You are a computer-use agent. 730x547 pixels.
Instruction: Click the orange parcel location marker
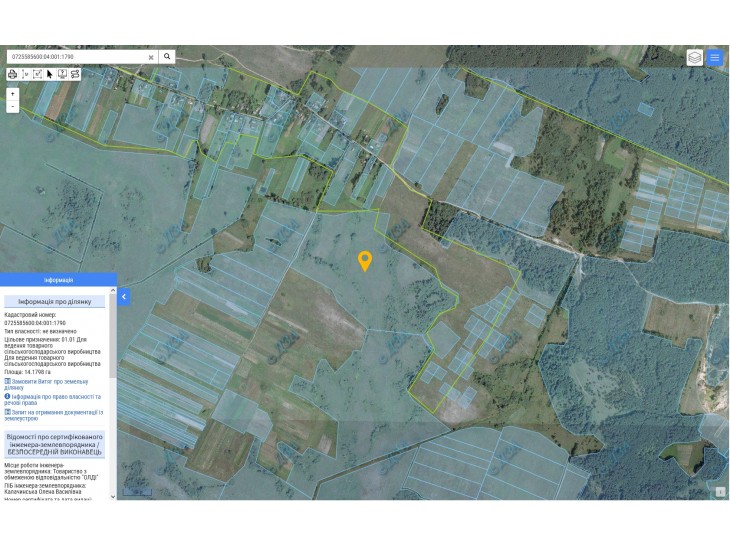click(x=365, y=261)
